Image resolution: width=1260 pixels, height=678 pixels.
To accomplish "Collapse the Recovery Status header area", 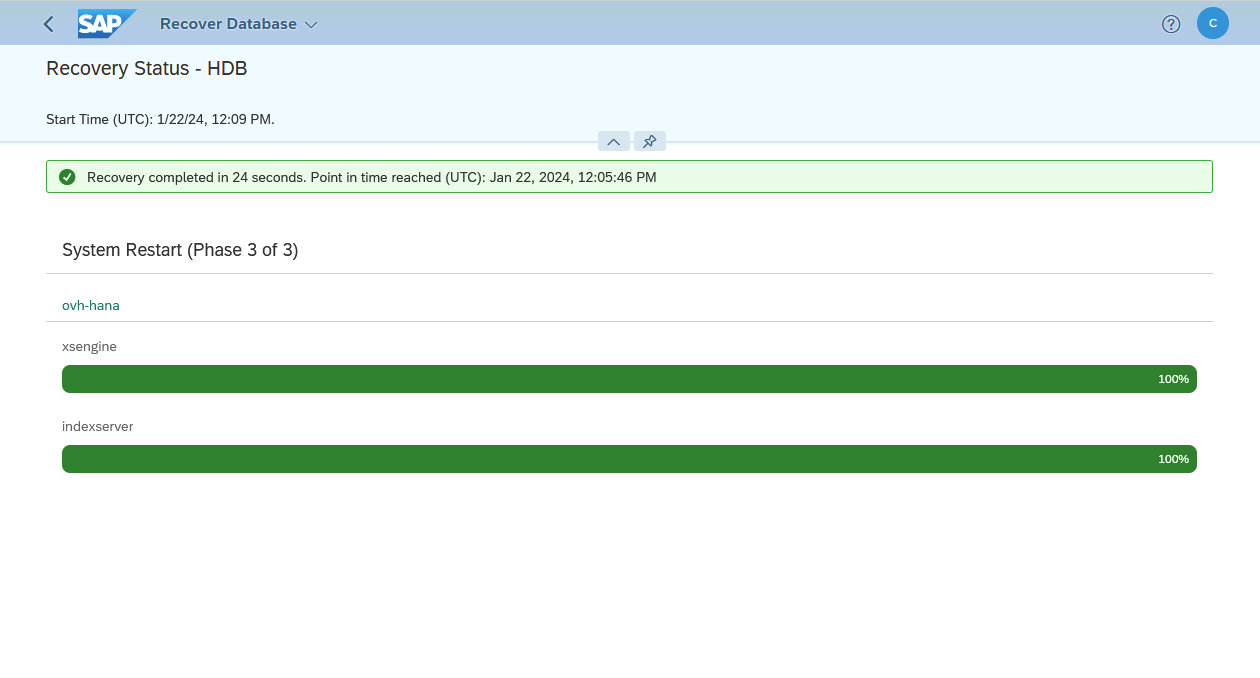I will 613,141.
